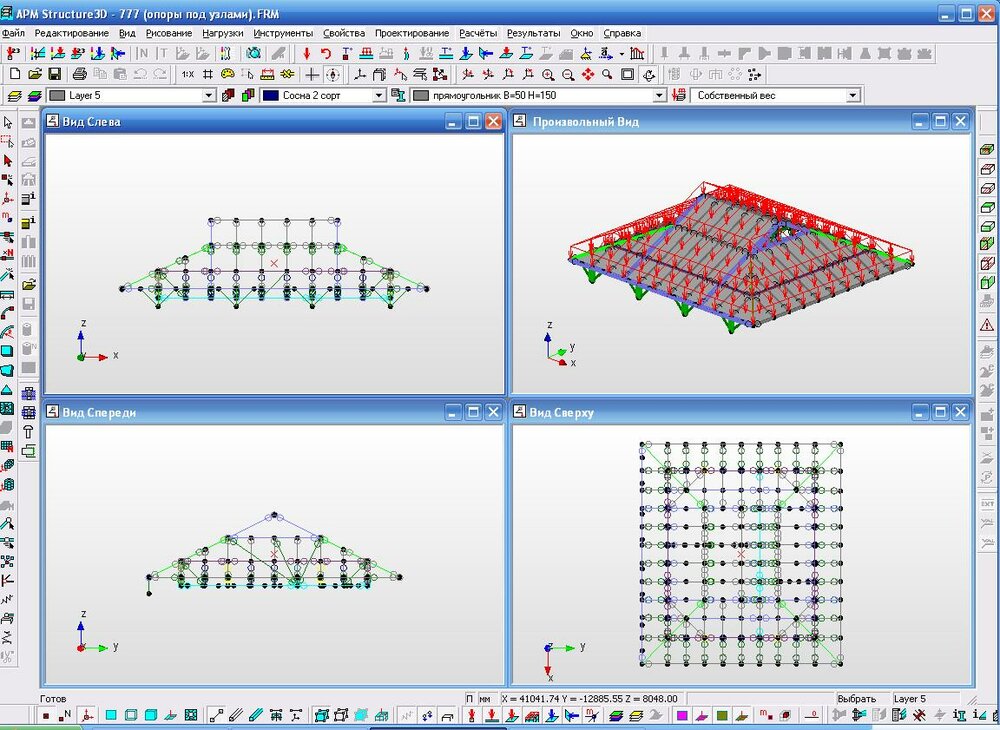Click the red curved rotate arrow icon
The image size is (1000, 730).
pyautogui.click(x=325, y=53)
